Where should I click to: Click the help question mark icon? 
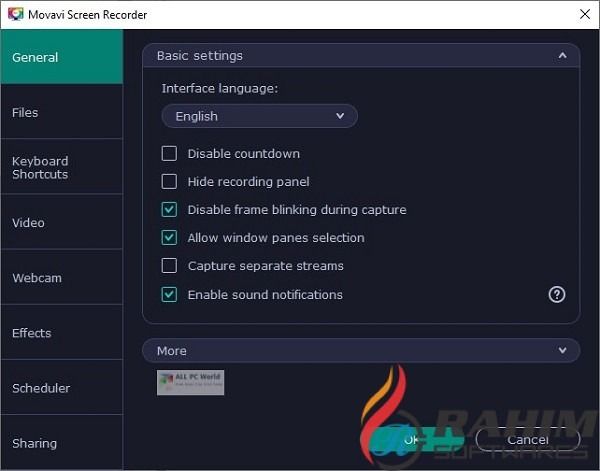pyautogui.click(x=557, y=294)
